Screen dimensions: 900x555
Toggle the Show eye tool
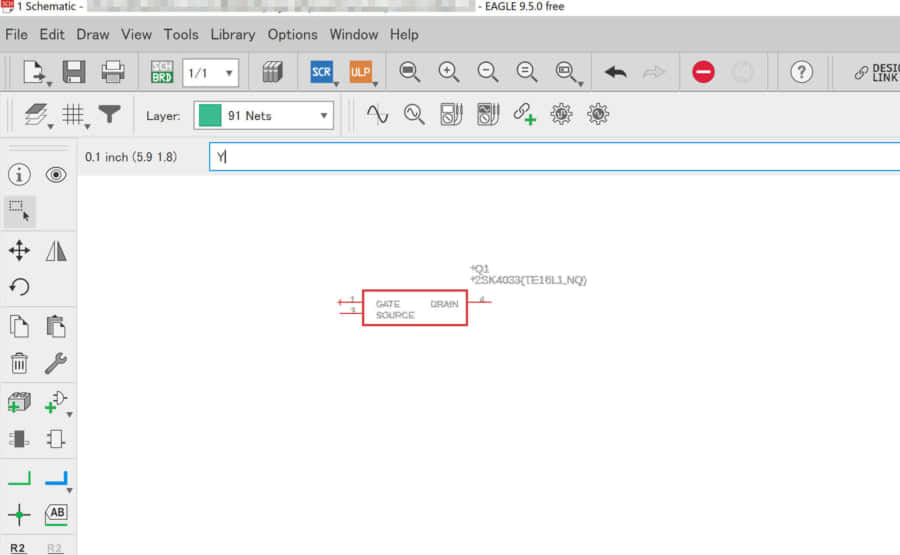click(x=56, y=174)
